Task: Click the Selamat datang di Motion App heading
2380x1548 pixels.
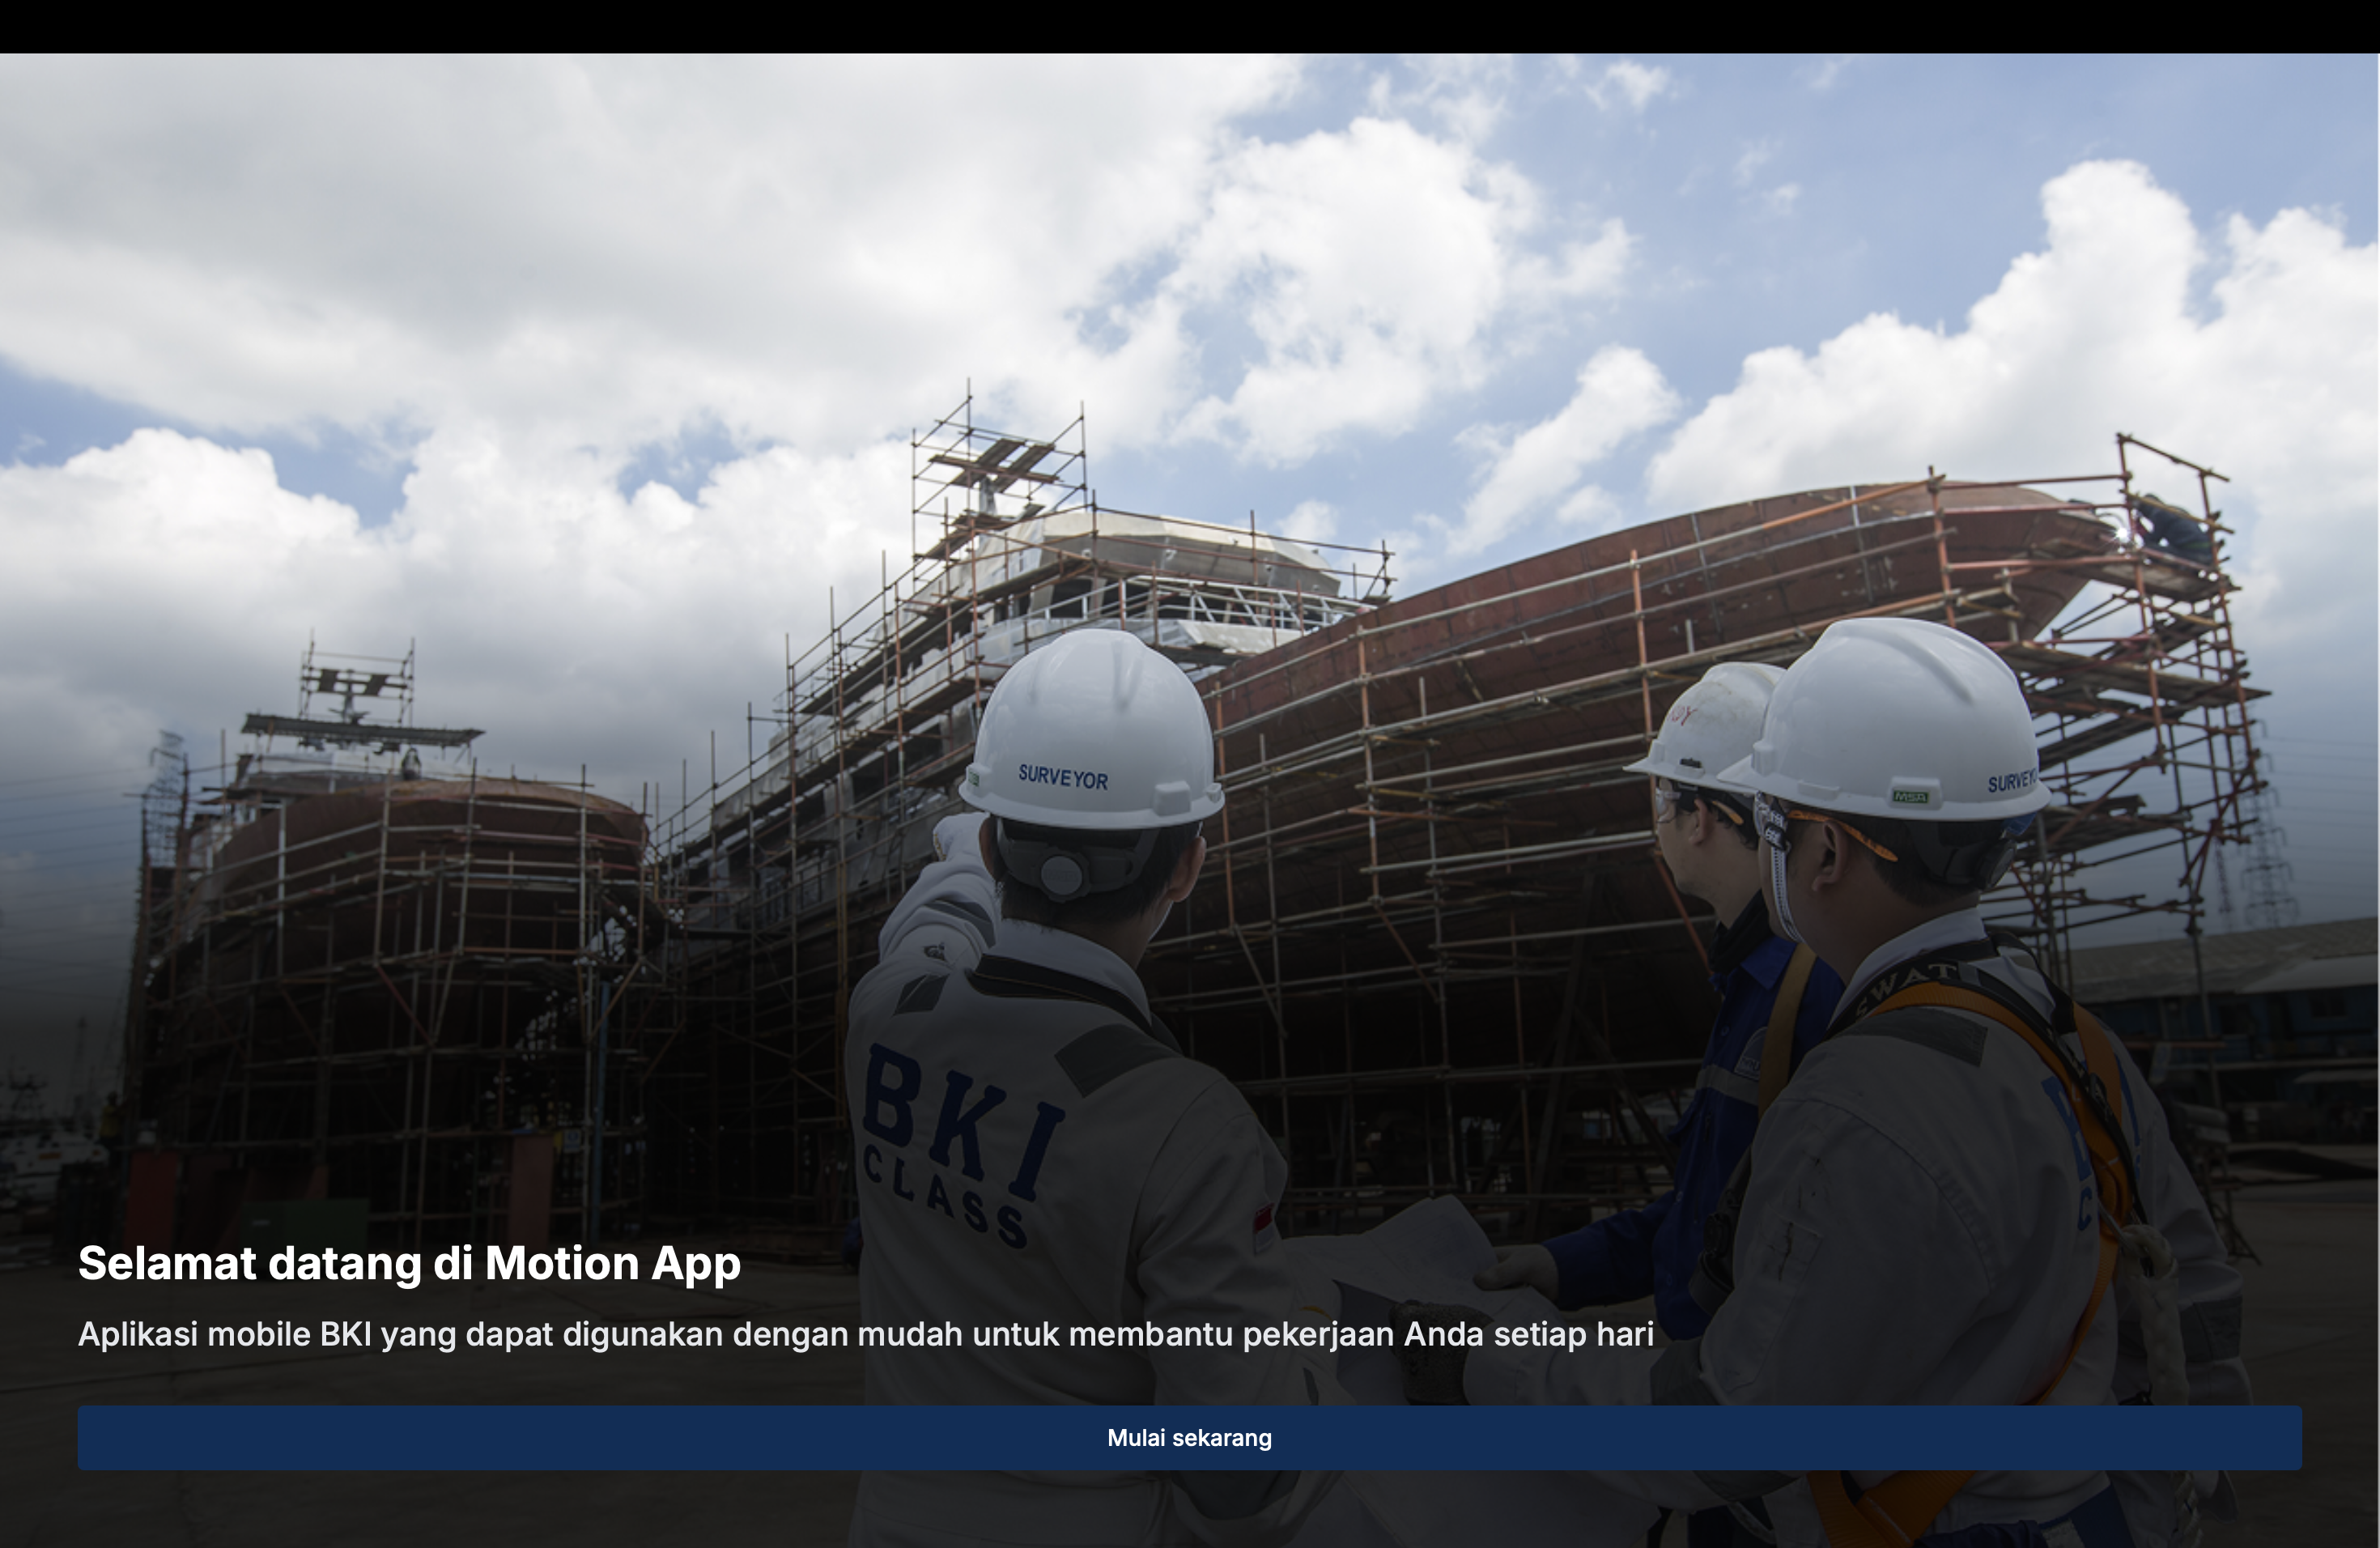Action: coord(409,1263)
